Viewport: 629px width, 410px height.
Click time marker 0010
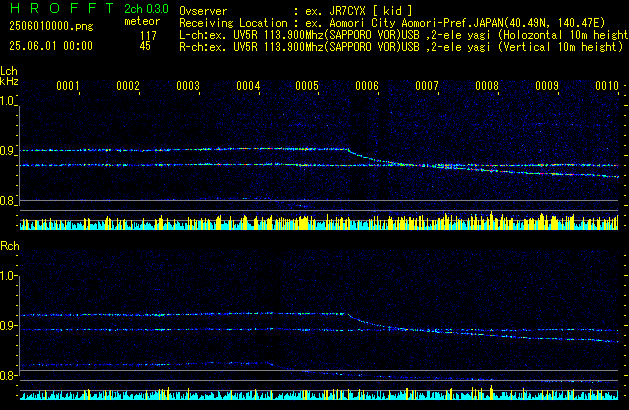pos(607,86)
